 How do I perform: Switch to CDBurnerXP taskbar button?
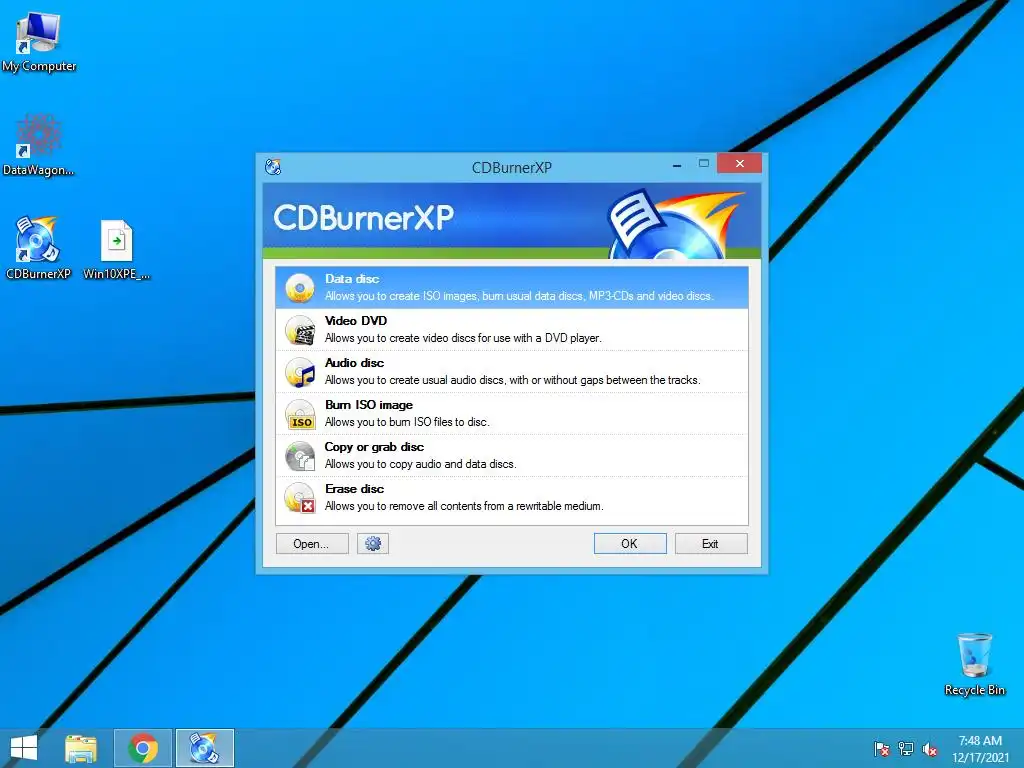coord(204,748)
